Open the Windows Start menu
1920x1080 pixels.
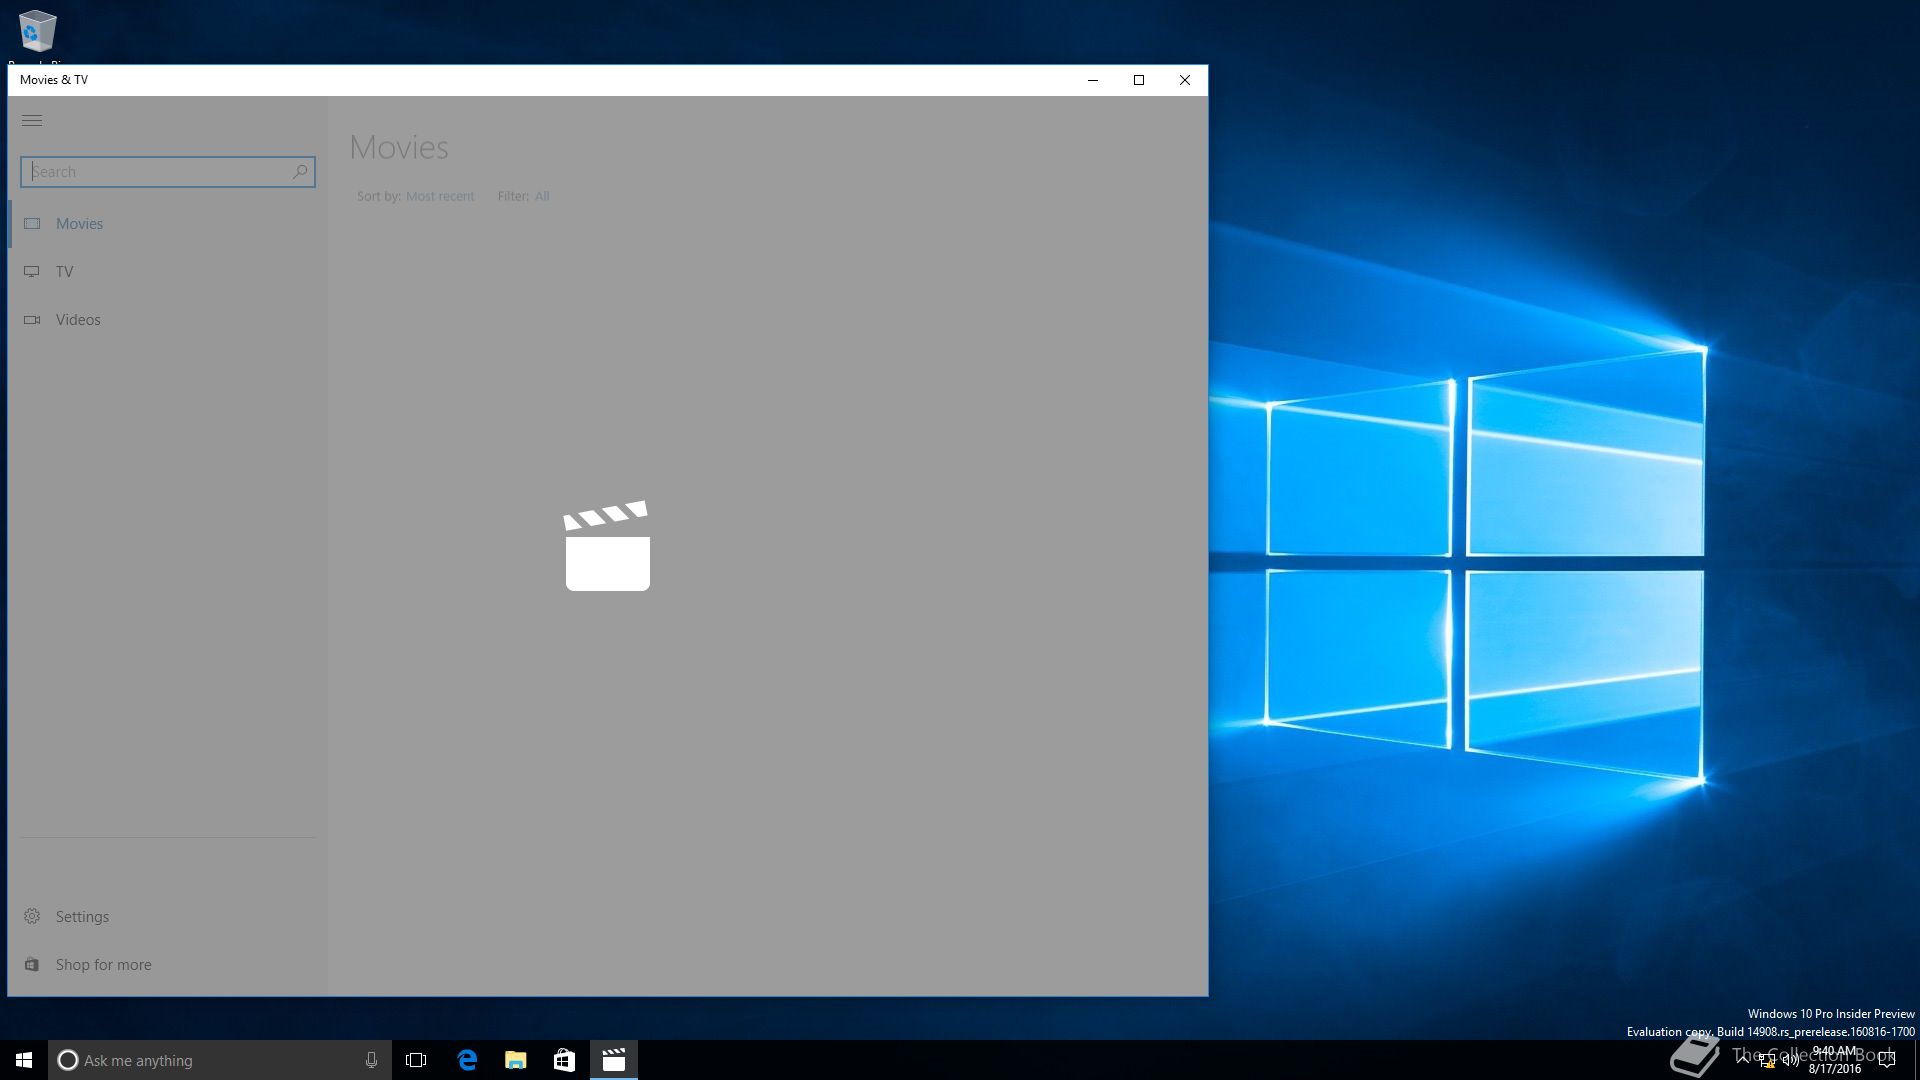[x=24, y=1060]
